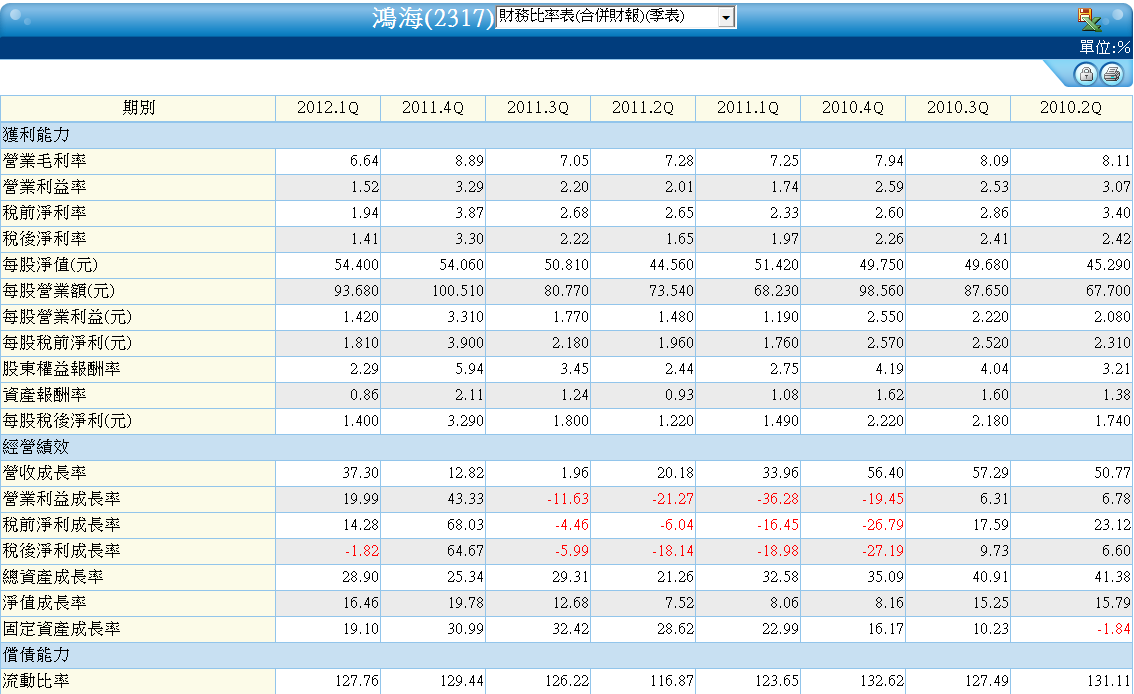Click the 經營績效 section header
The image size is (1134, 694).
pos(36,447)
